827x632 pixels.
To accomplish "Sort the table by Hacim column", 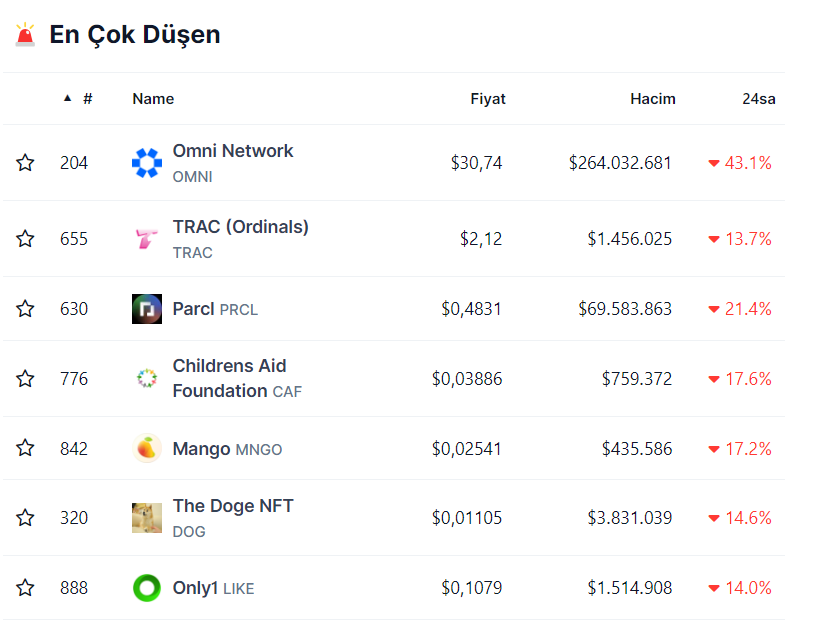I will point(652,99).
